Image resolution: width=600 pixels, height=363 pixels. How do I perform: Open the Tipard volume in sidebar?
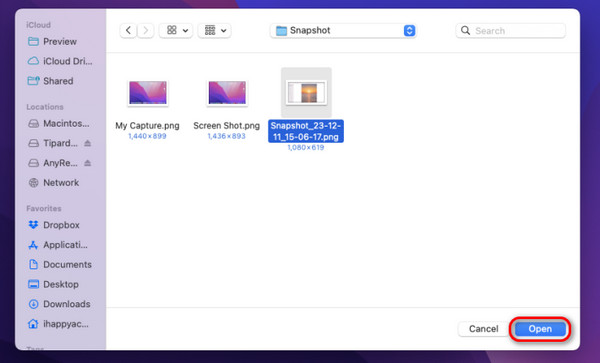coord(54,143)
